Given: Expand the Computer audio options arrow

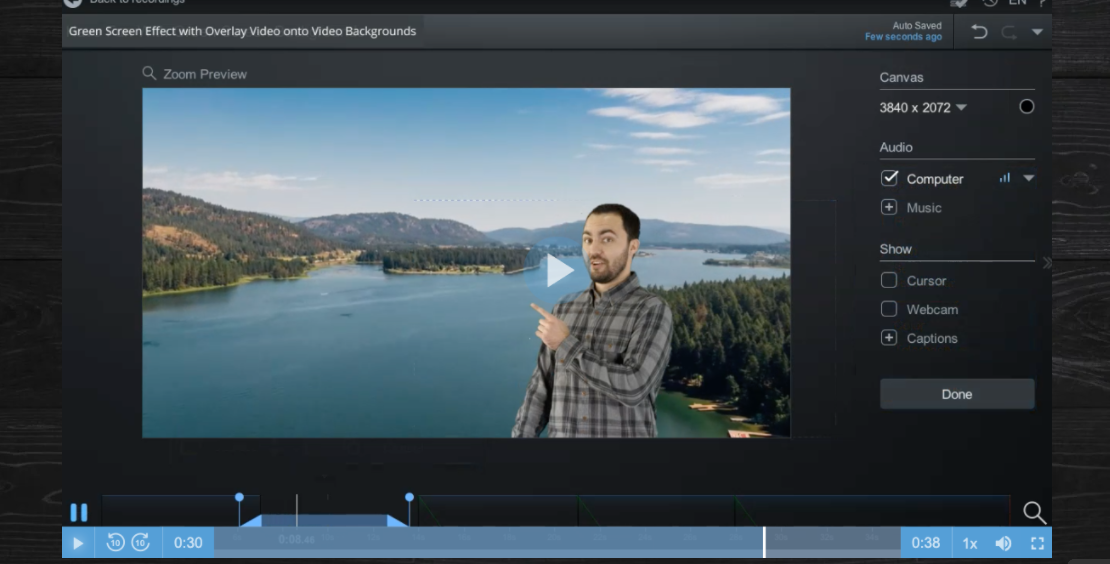Looking at the screenshot, I should [x=1029, y=178].
